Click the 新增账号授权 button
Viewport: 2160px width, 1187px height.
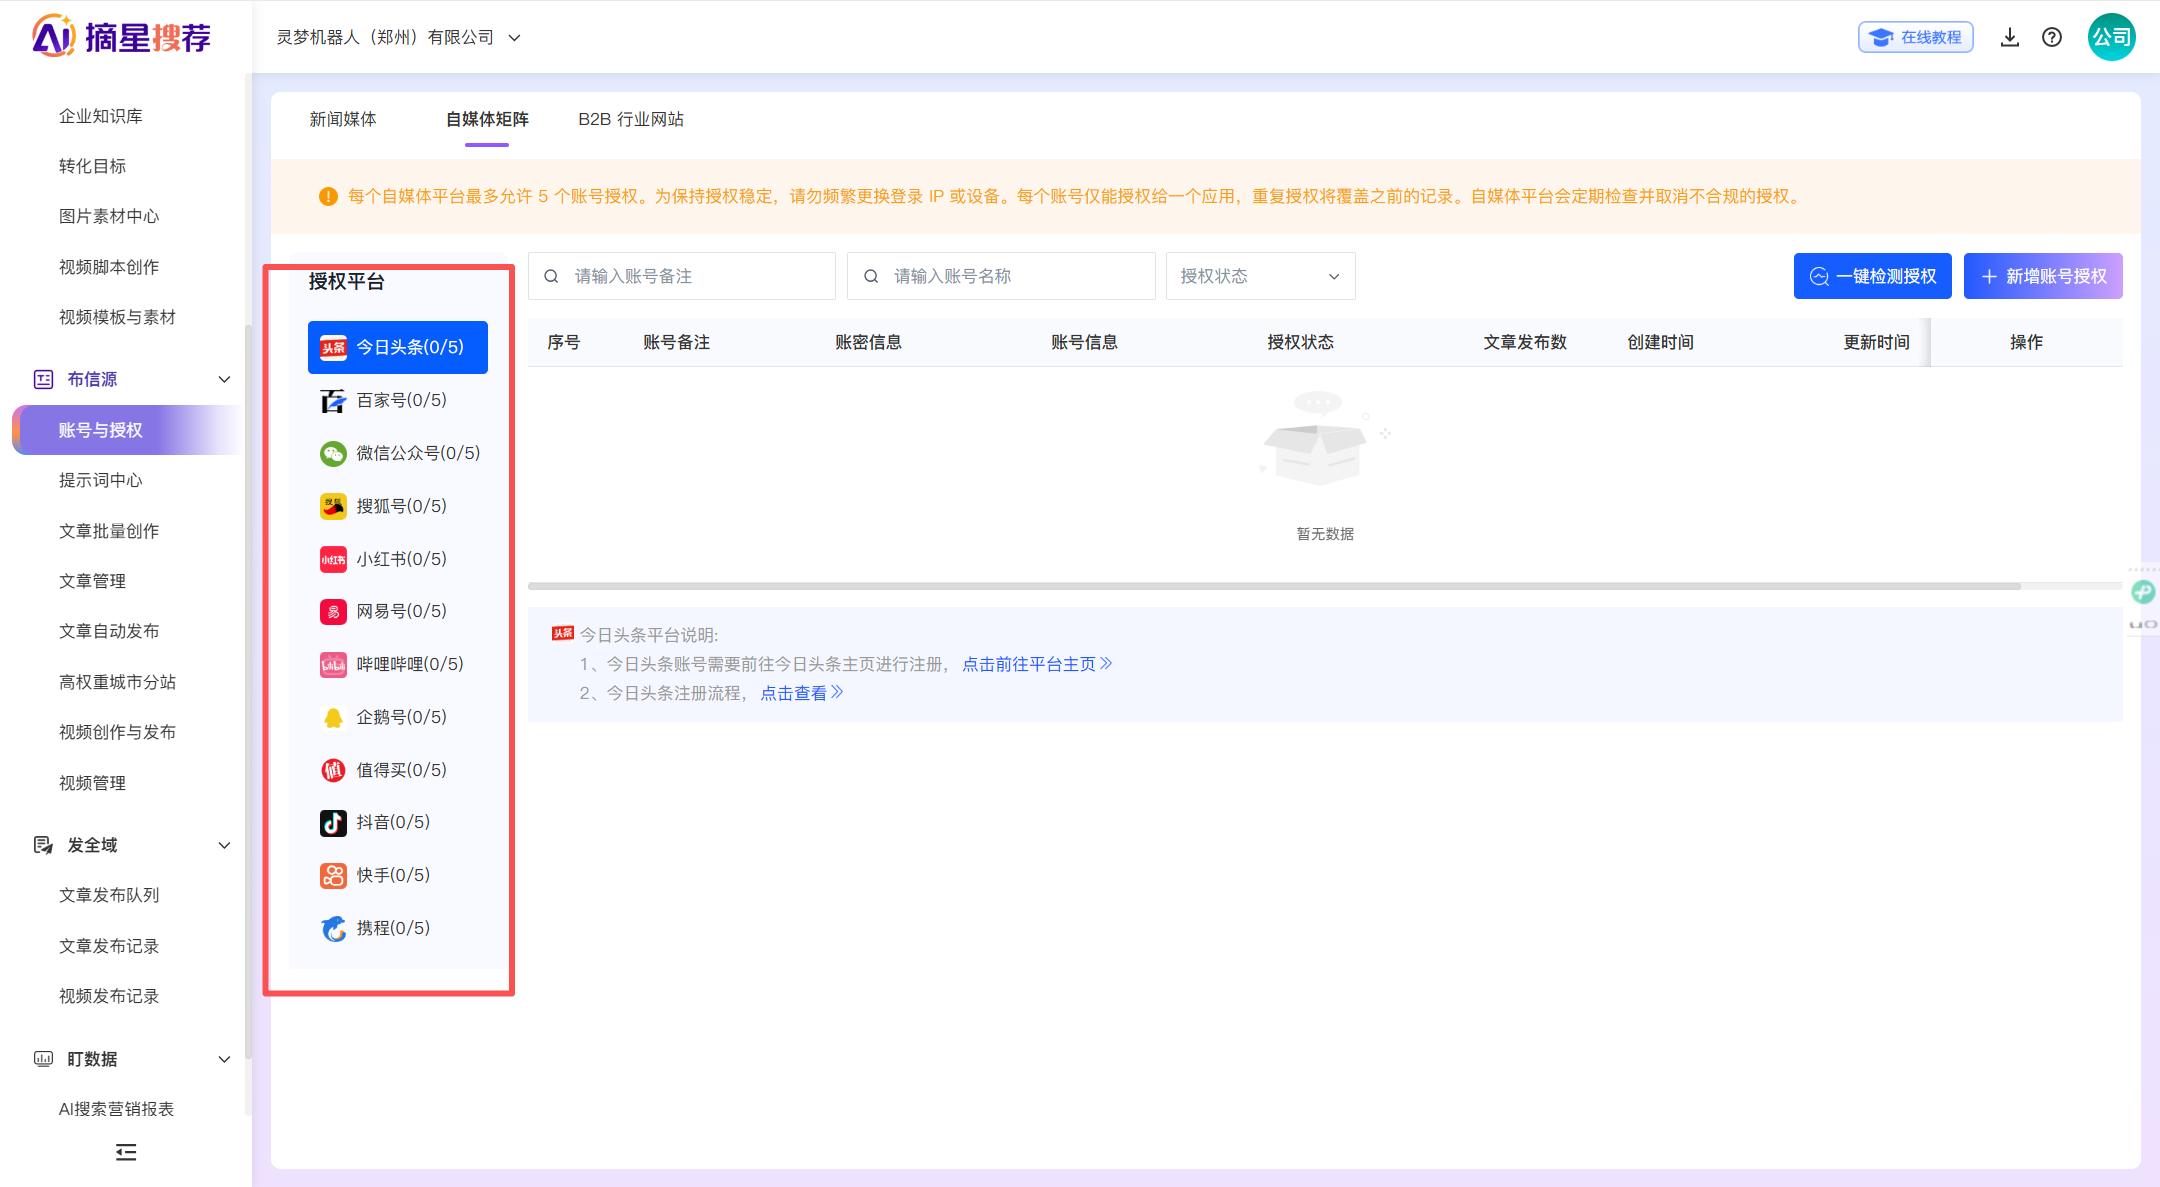[x=2043, y=276]
